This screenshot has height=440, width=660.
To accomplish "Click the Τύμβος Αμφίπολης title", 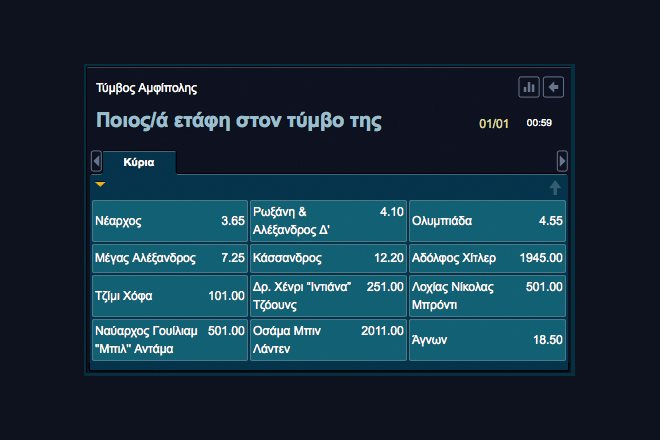I will point(139,88).
